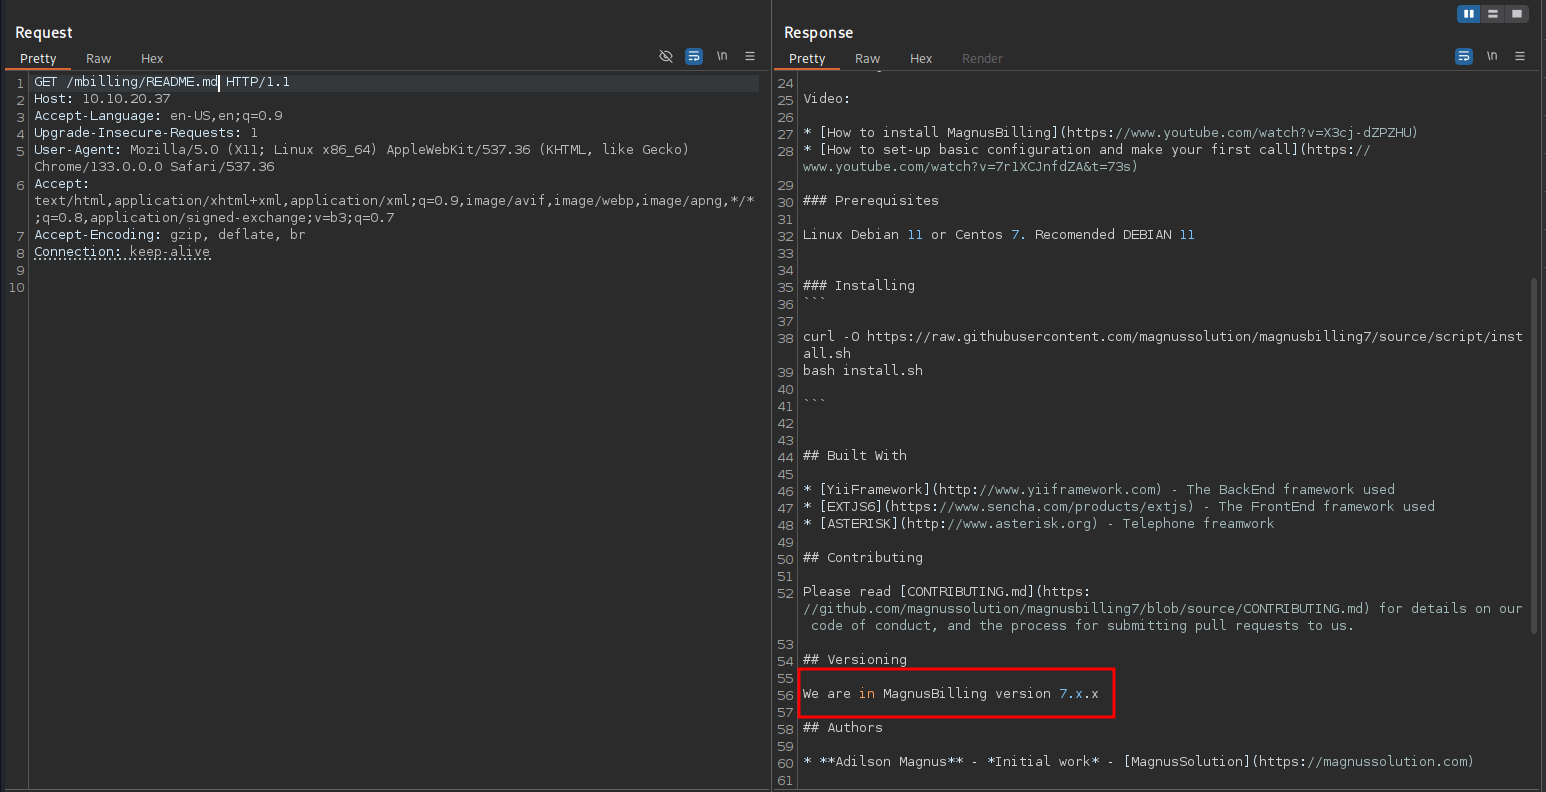The height and width of the screenshot is (792, 1546).
Task: Click the 'bash install.sh' line
Action: (x=862, y=371)
